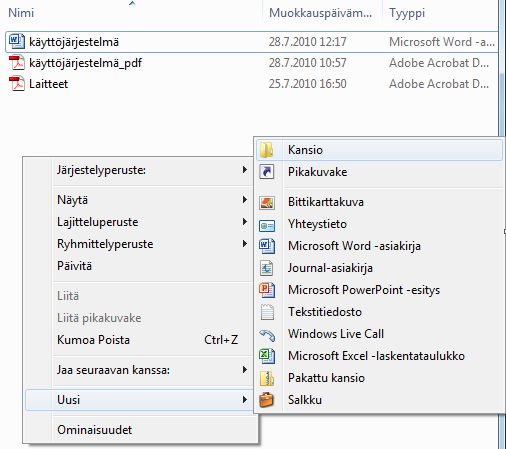Select Päivitä to refresh the folder

(x=139, y=266)
